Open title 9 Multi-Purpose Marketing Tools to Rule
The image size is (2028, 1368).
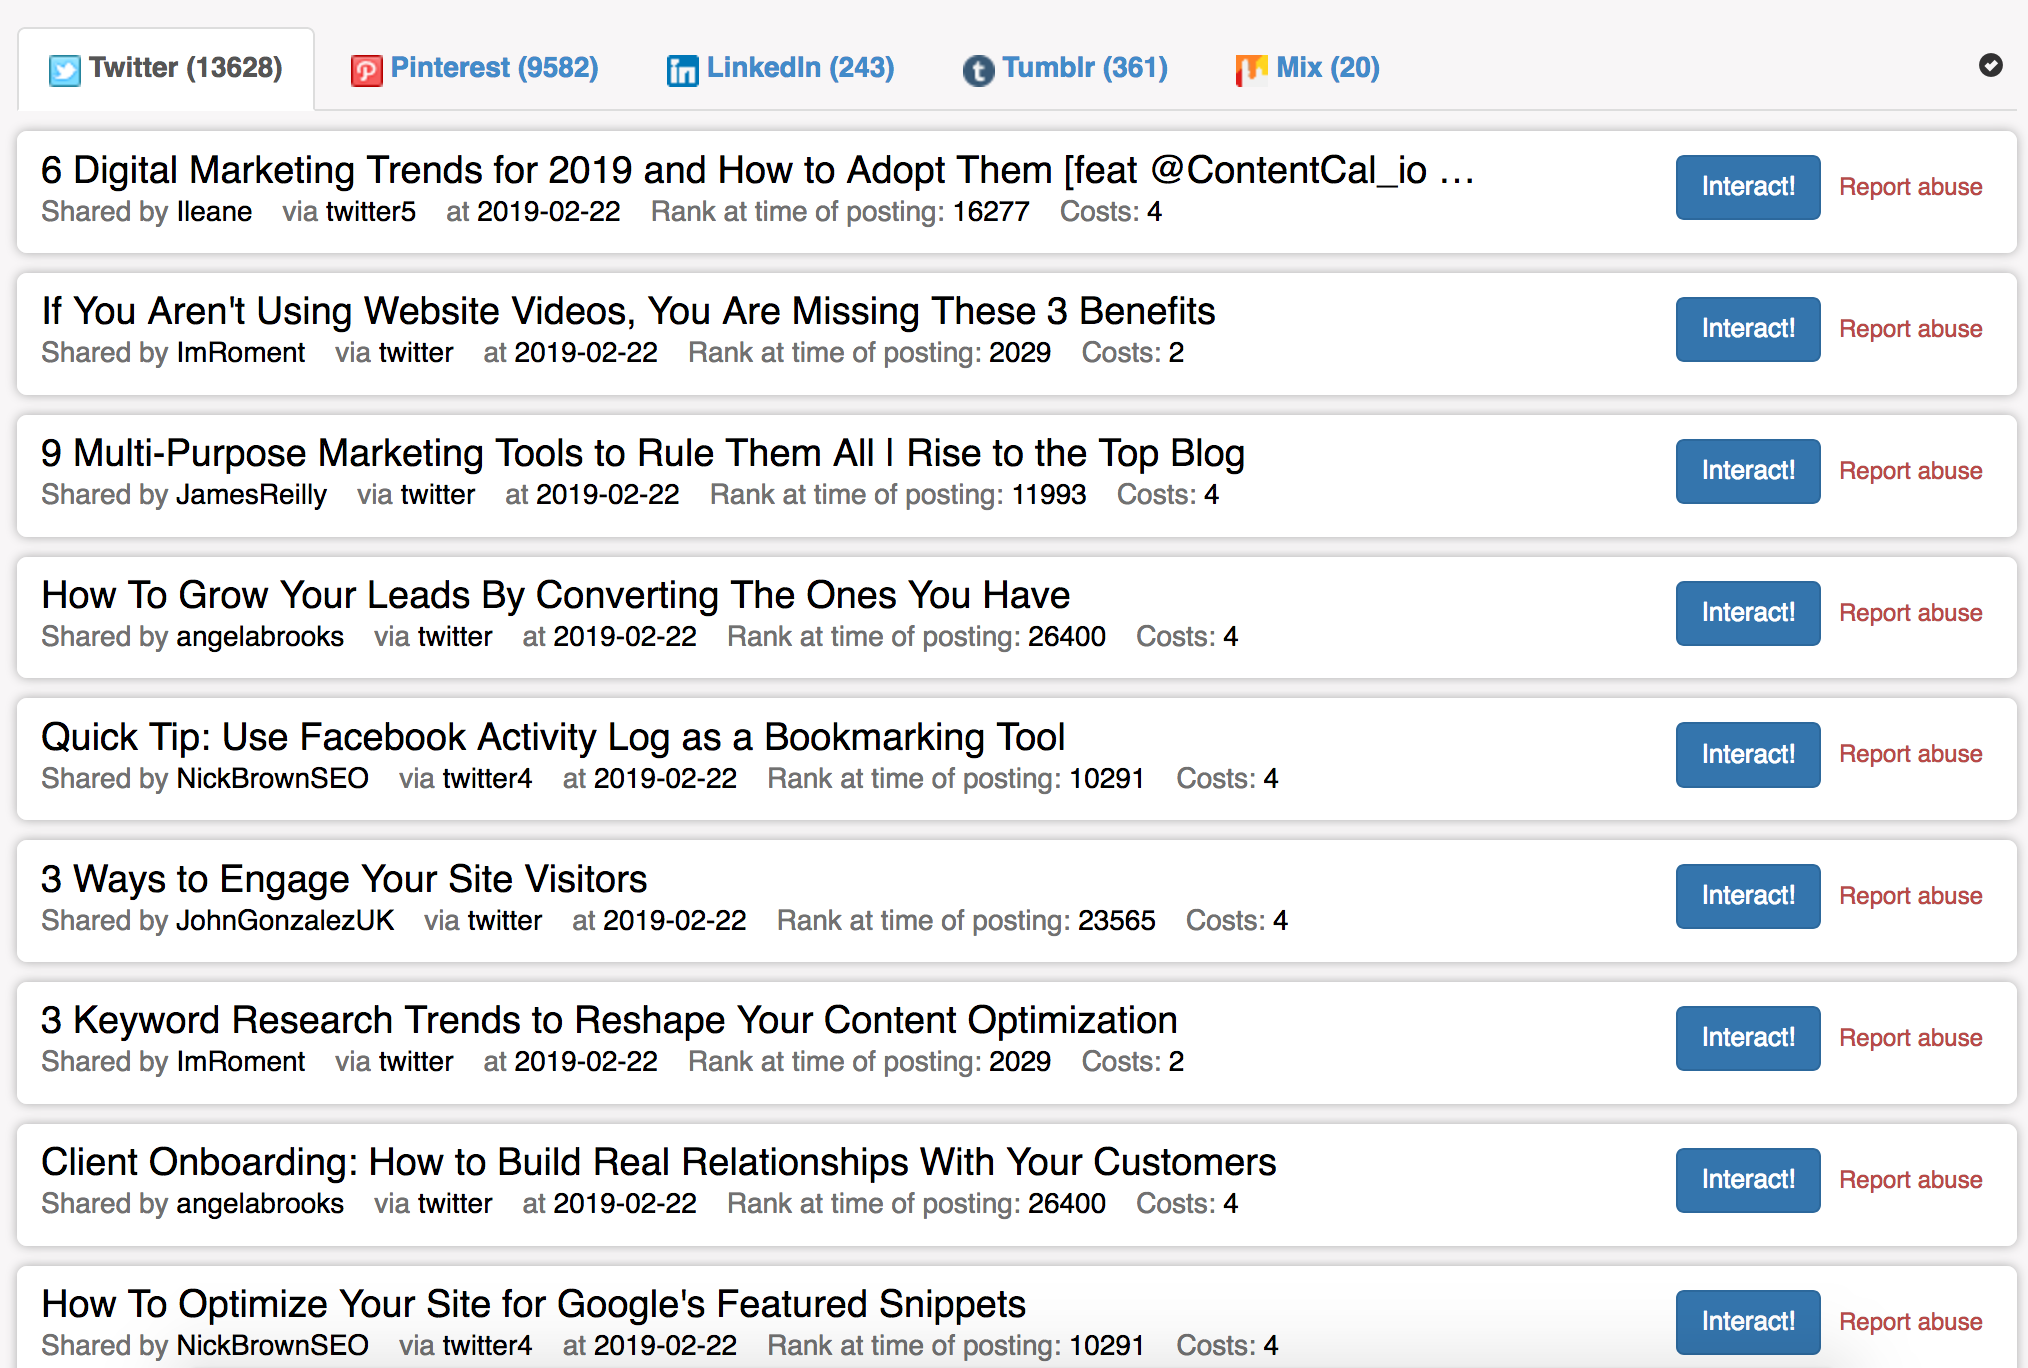click(x=643, y=453)
